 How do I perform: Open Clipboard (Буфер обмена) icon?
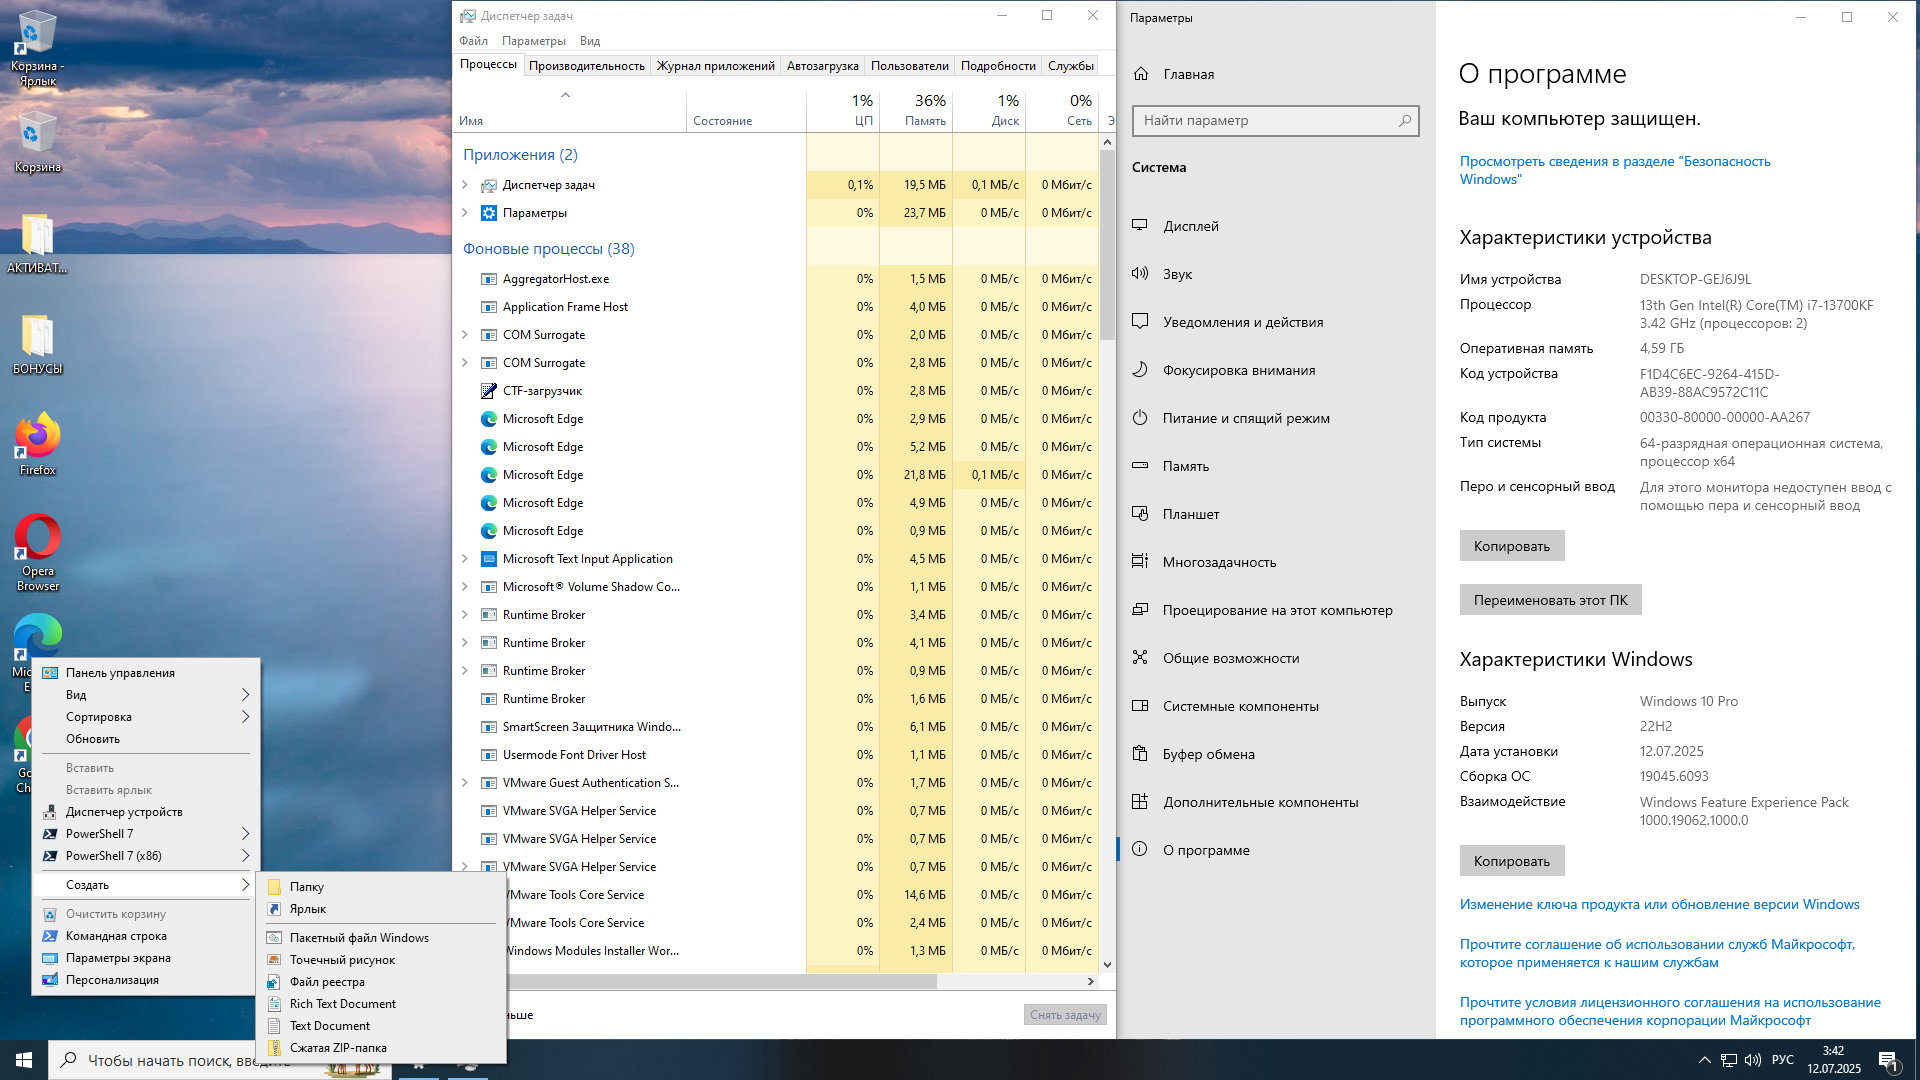tap(1140, 753)
